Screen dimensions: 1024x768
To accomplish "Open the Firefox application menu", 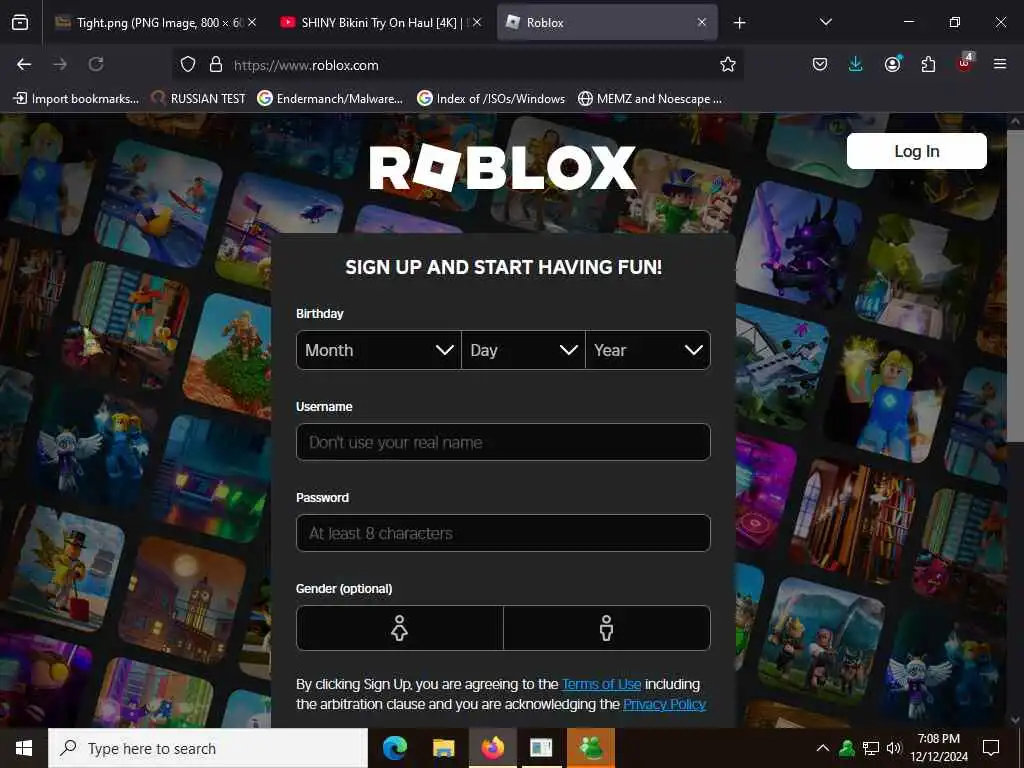I will pos(1000,64).
